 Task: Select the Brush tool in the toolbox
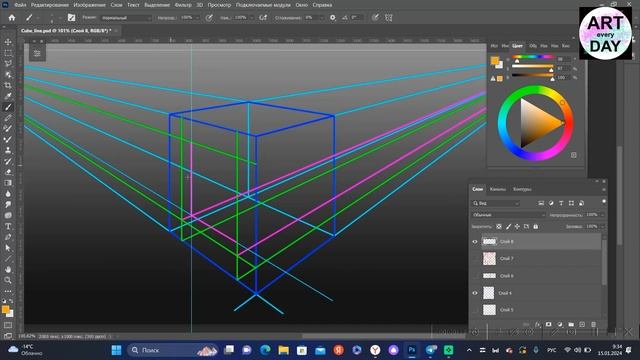(8, 107)
